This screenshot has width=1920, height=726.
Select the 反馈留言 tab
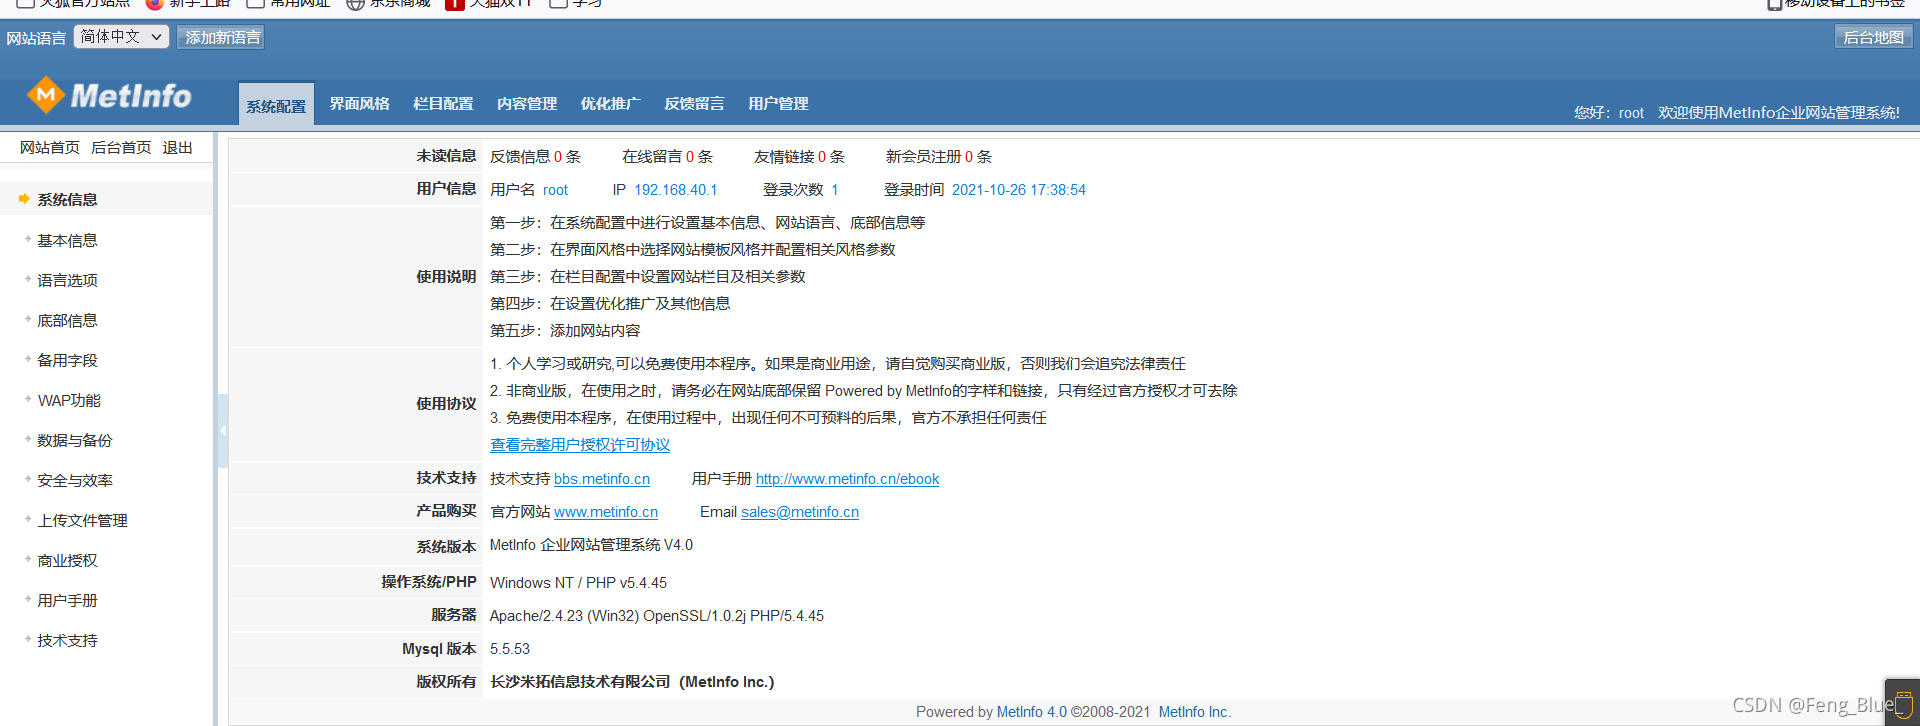[694, 104]
